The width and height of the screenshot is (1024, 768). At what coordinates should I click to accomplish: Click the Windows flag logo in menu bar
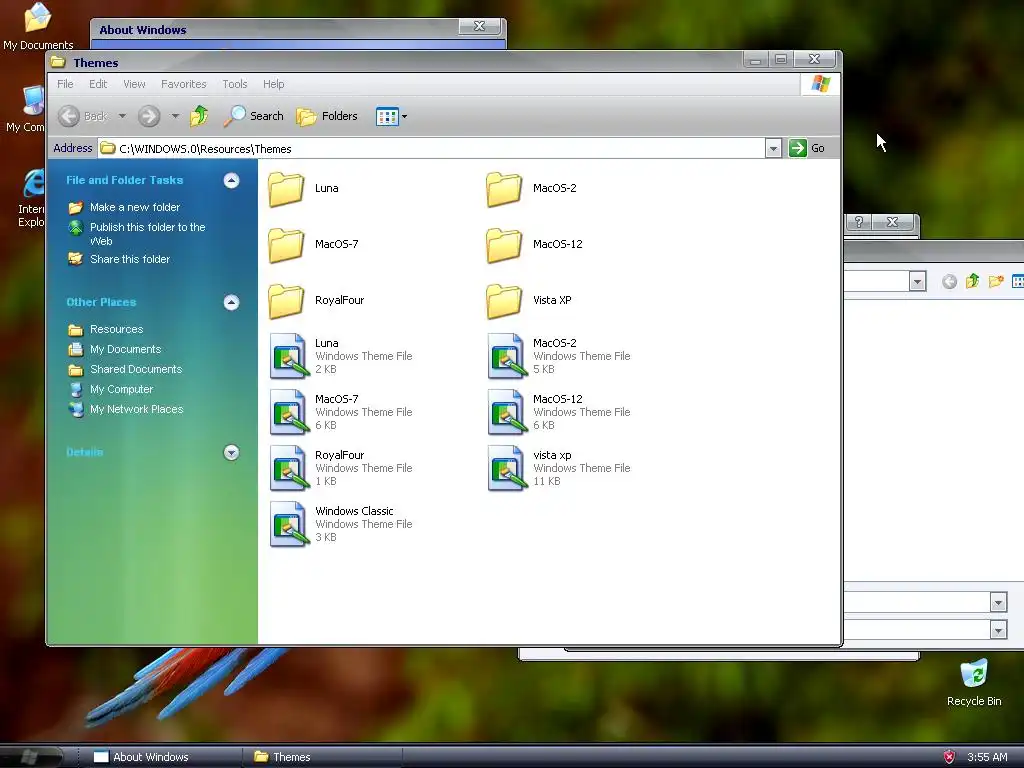coord(820,84)
